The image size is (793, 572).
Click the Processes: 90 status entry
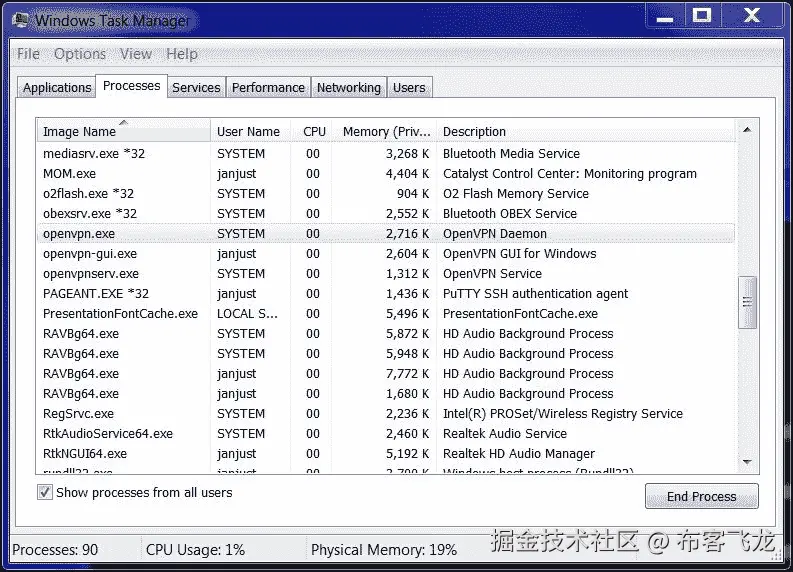point(55,550)
